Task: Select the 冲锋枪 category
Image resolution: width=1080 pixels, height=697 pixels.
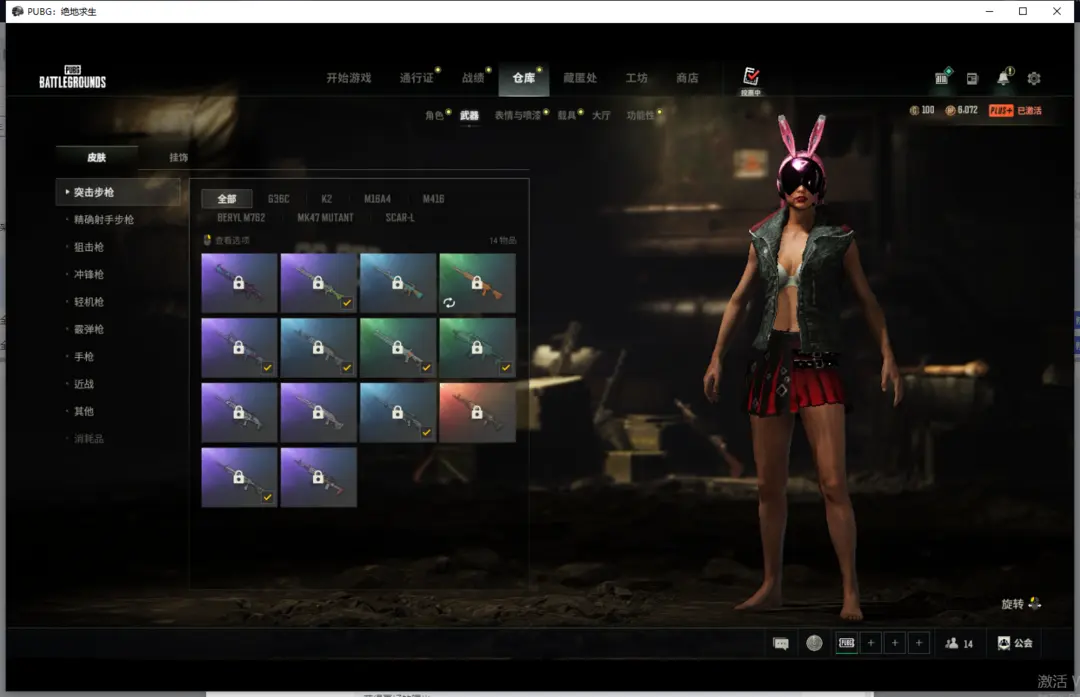Action: (89, 274)
